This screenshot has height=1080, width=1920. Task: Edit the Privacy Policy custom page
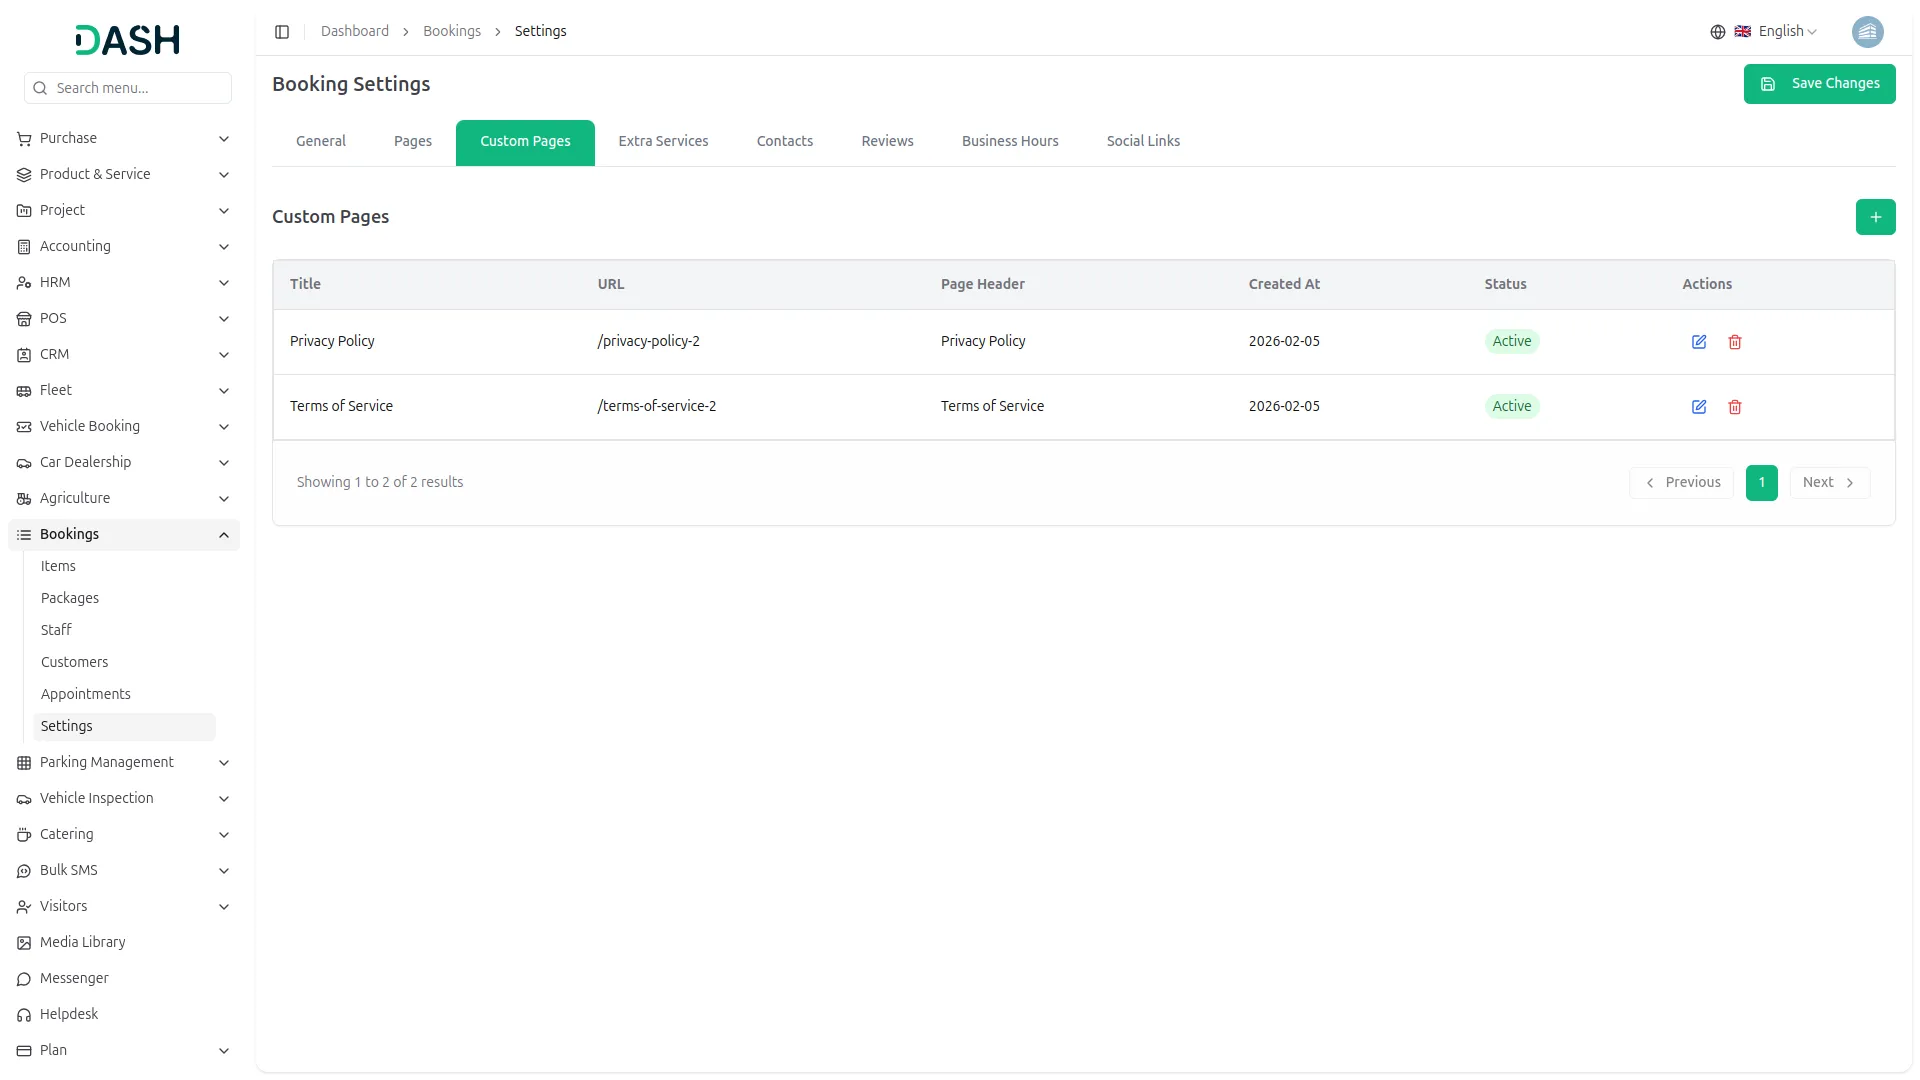(x=1698, y=342)
